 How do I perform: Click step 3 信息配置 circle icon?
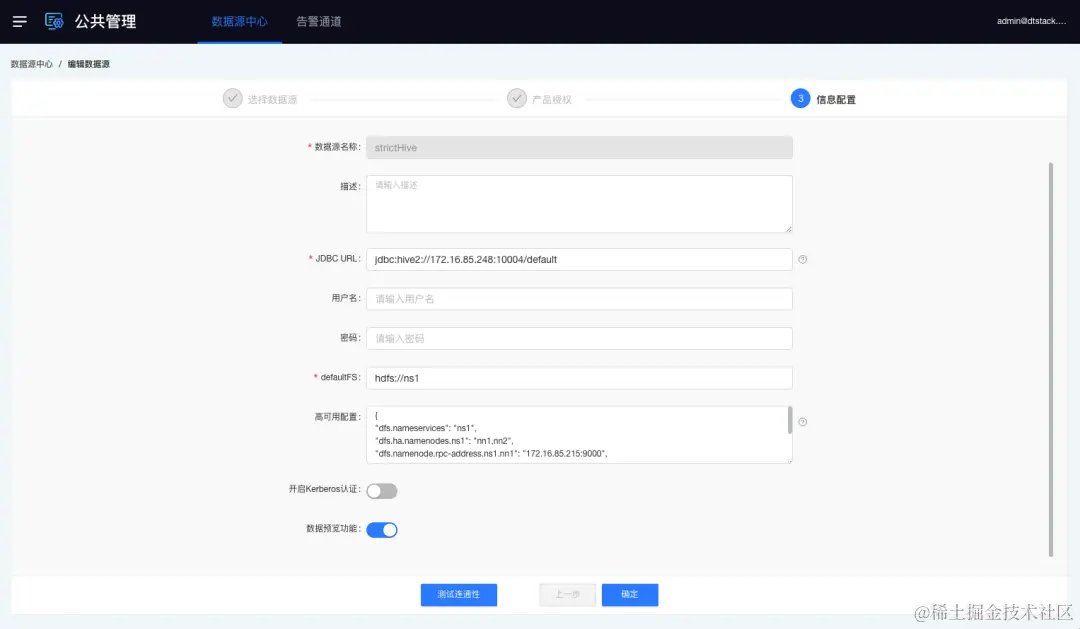tap(800, 99)
